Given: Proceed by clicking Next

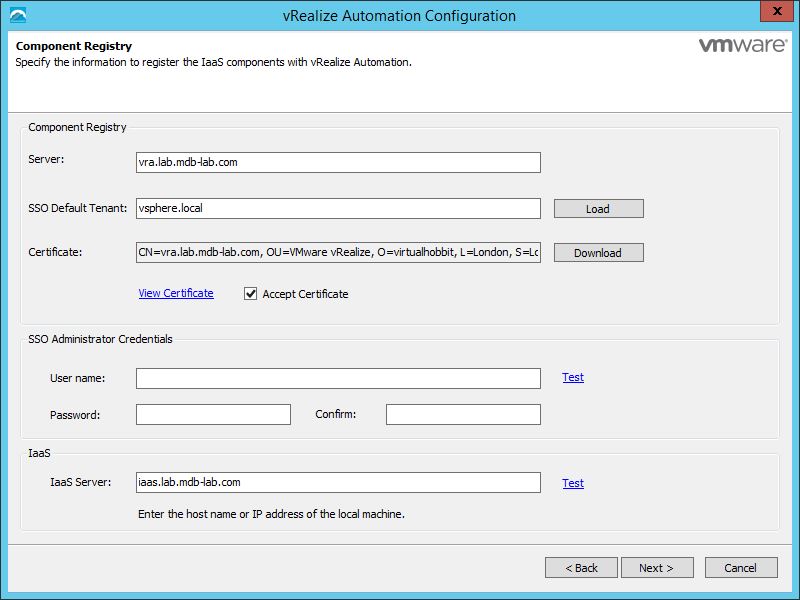Looking at the screenshot, I should coord(655,568).
